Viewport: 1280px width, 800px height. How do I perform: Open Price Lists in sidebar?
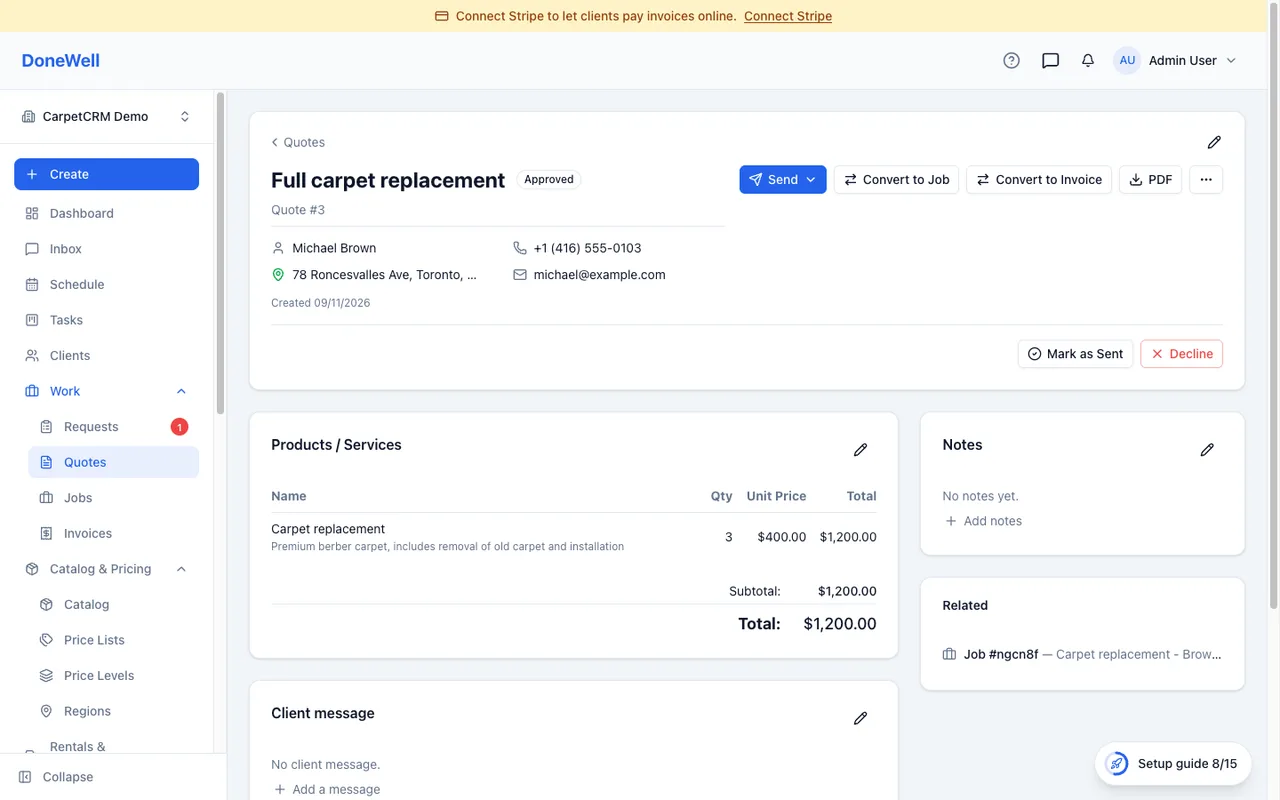point(113,640)
